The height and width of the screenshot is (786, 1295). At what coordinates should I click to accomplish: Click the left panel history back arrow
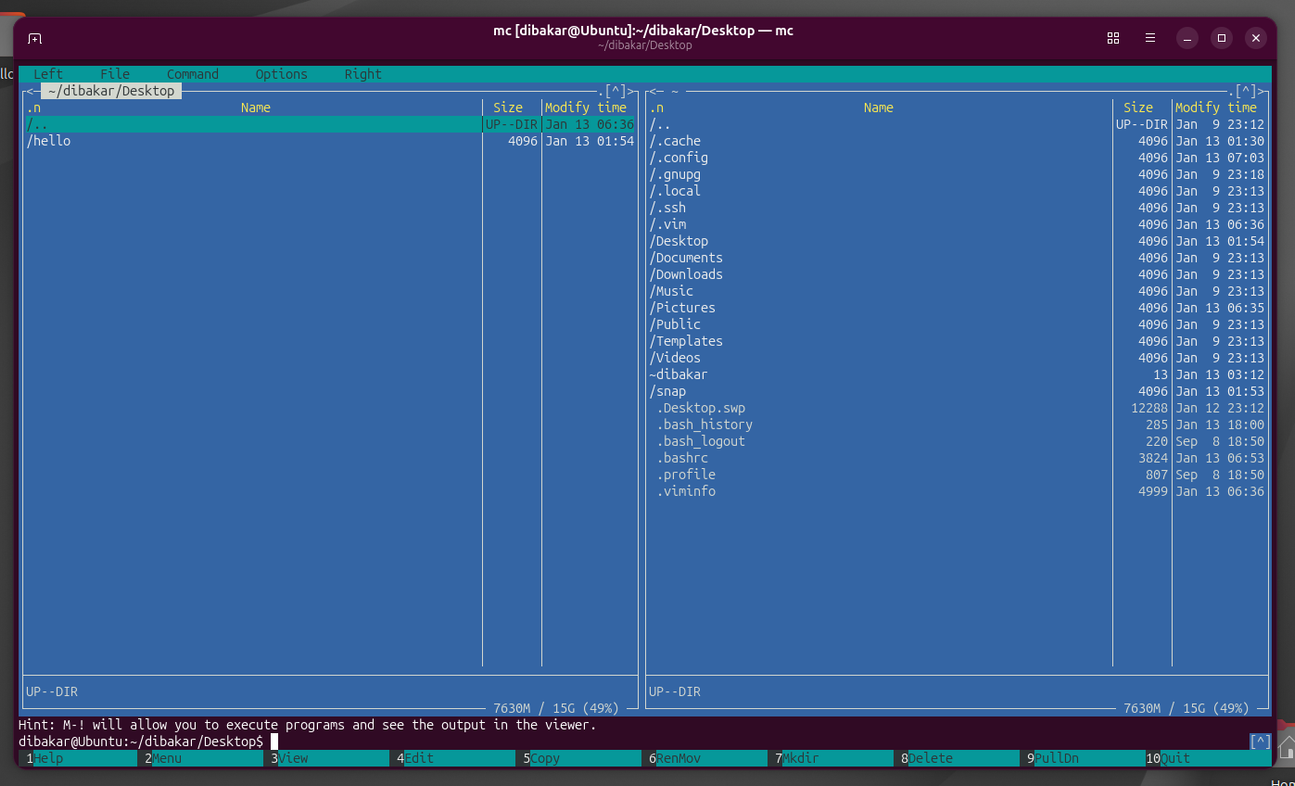[30, 91]
